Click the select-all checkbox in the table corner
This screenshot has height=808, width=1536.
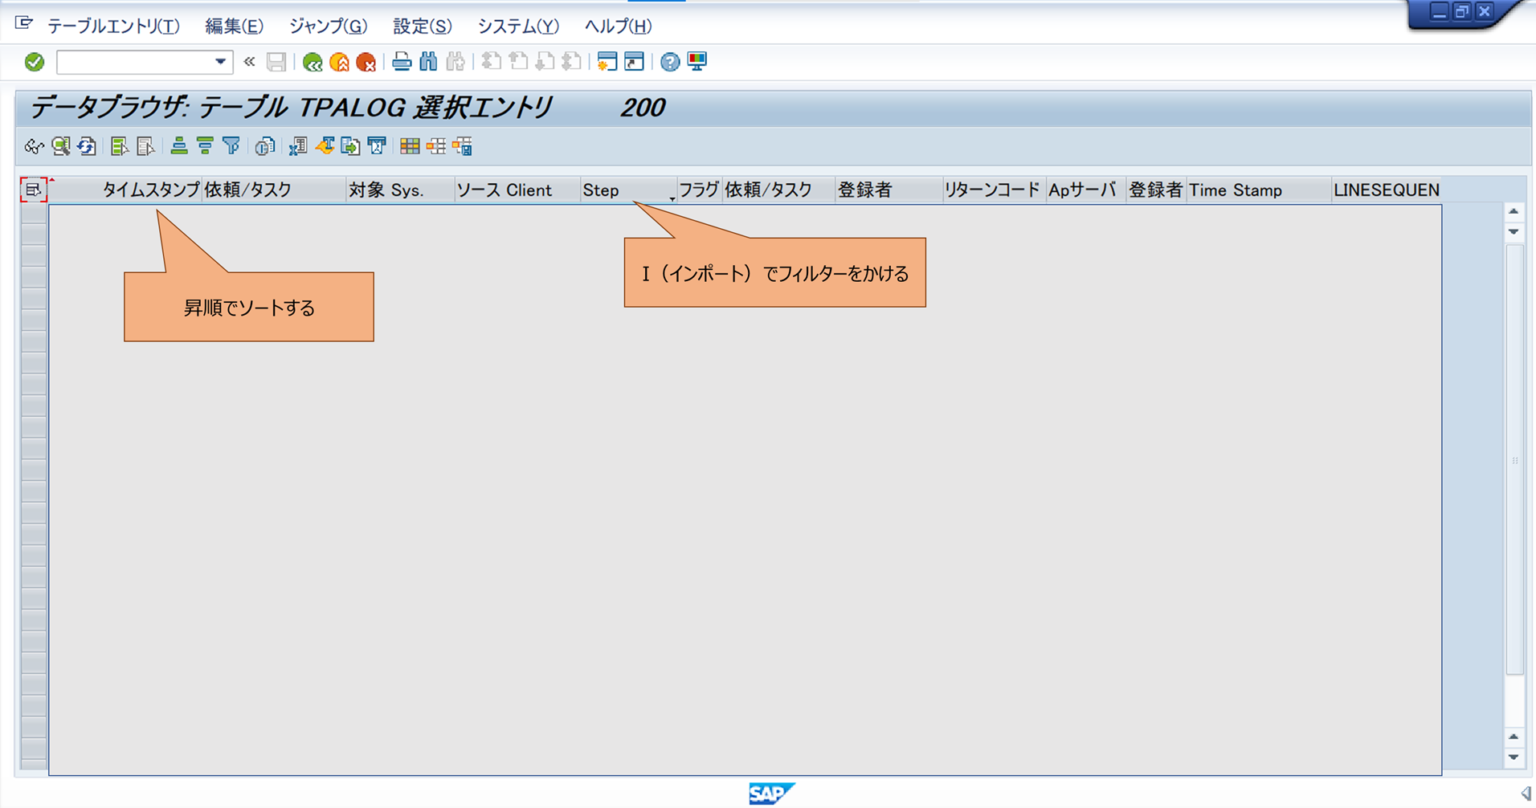(x=31, y=189)
